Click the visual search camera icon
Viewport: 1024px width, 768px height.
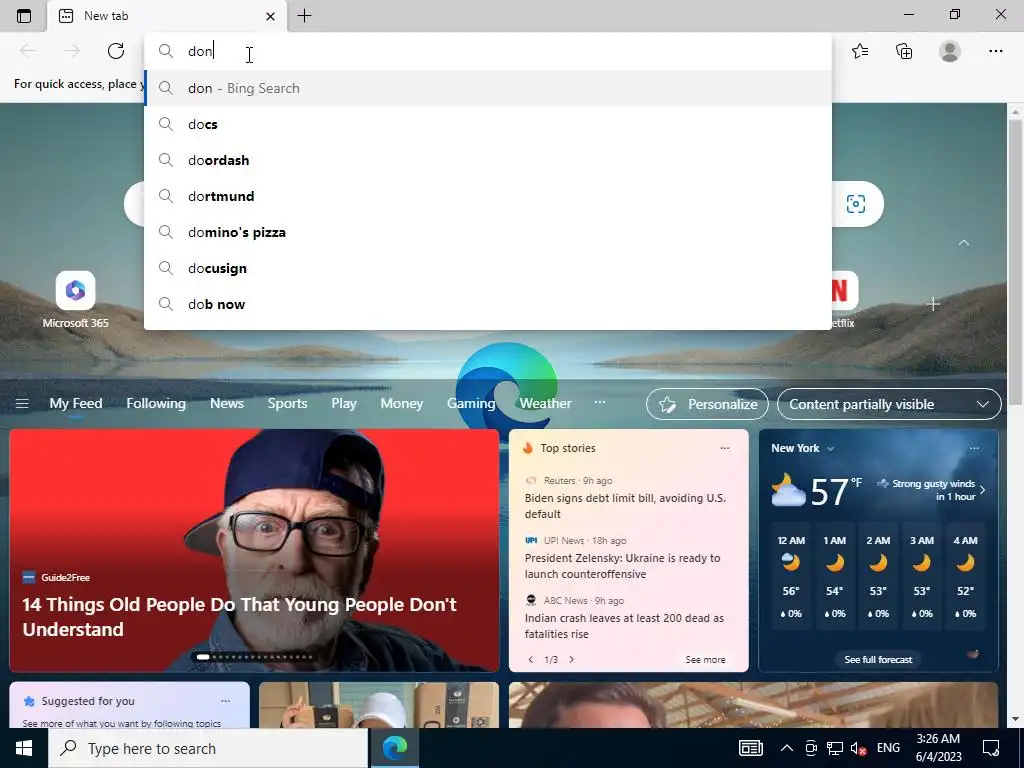click(x=856, y=204)
